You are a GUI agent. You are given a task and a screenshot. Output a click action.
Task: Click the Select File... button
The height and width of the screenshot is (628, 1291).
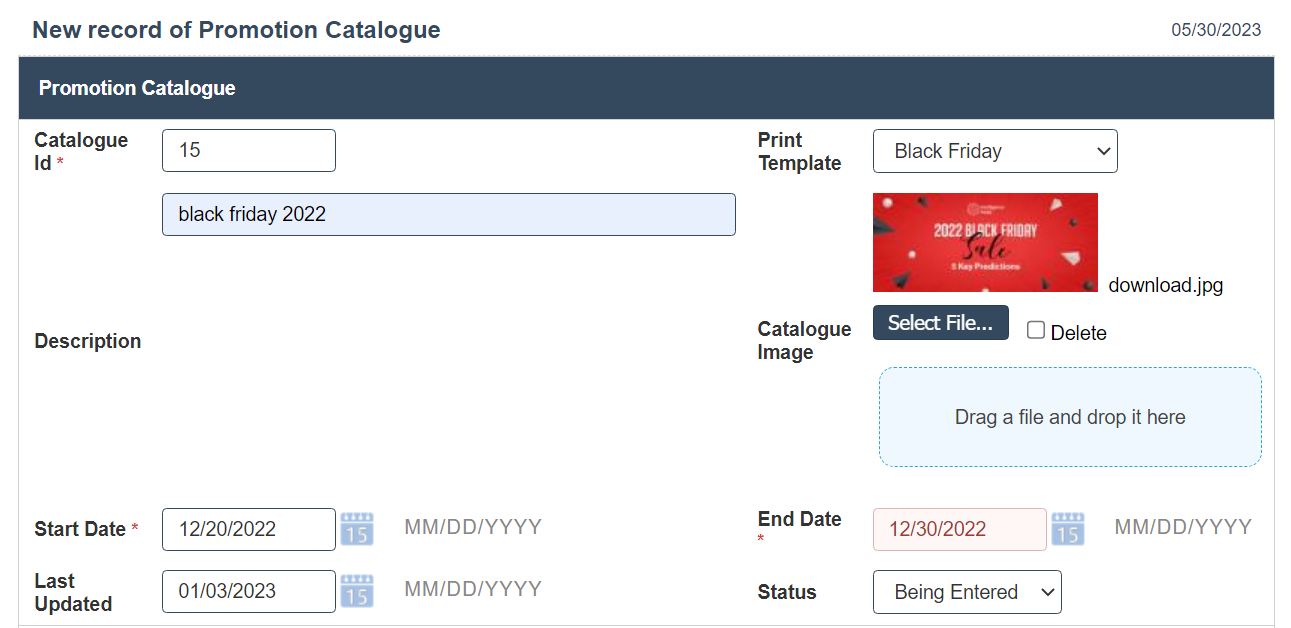click(940, 323)
